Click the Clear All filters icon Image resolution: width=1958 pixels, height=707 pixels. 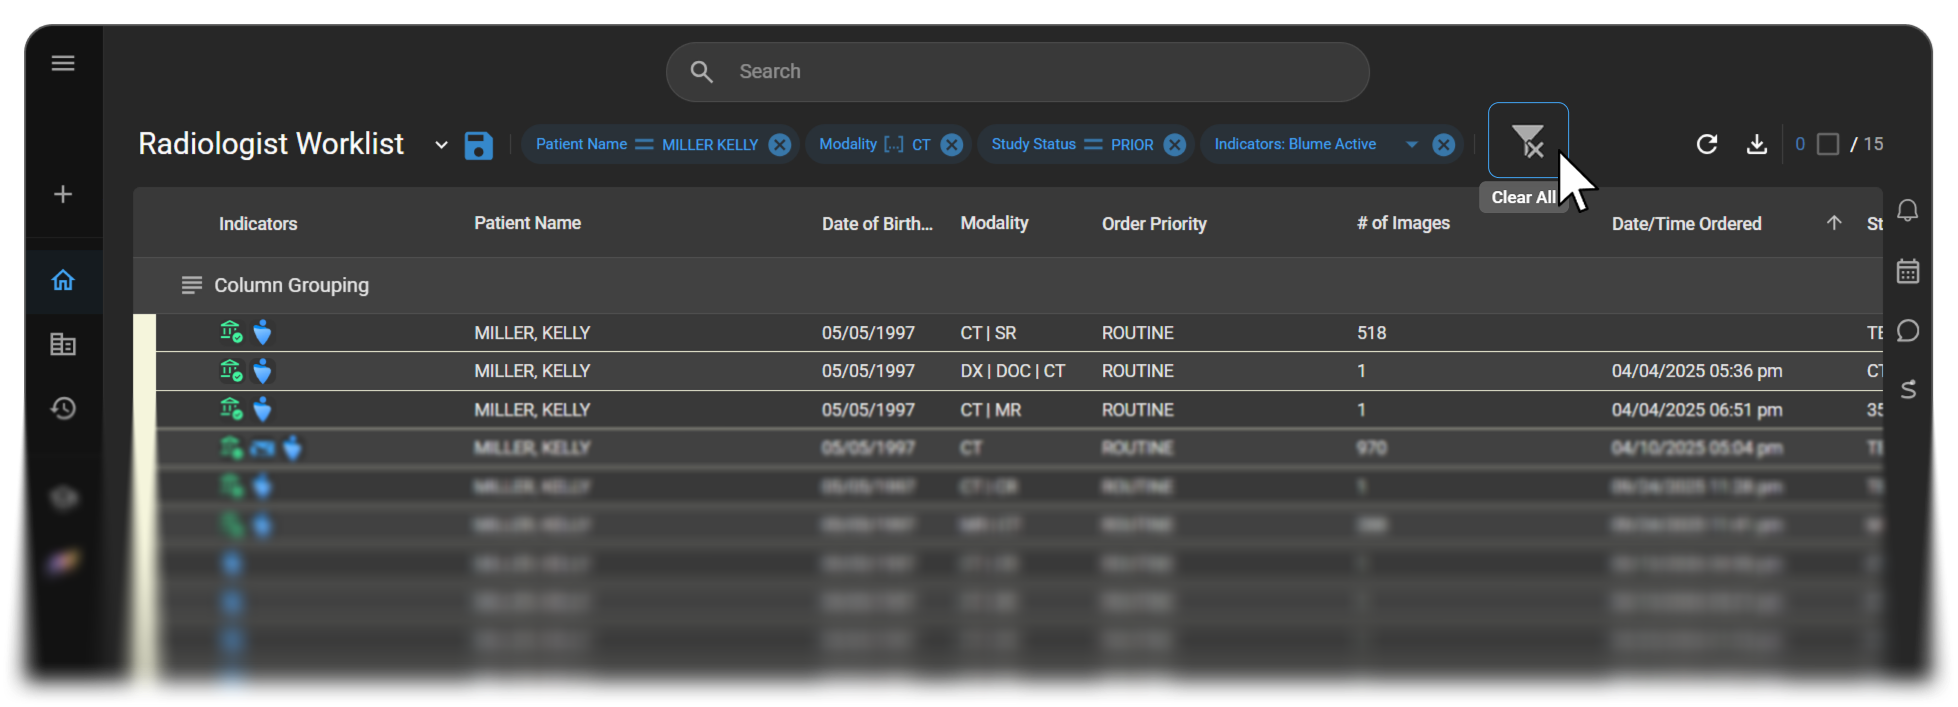tap(1528, 141)
